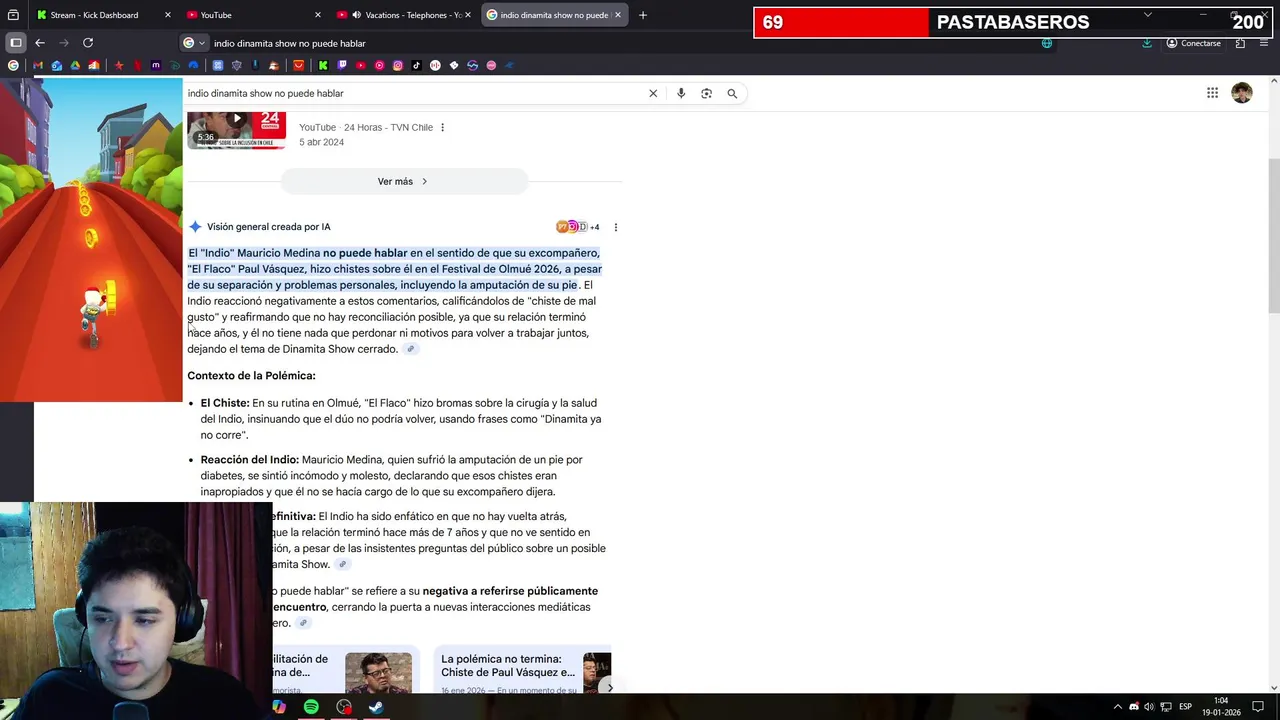Open the search engine selector dropdown
The image size is (1280, 720).
click(194, 43)
